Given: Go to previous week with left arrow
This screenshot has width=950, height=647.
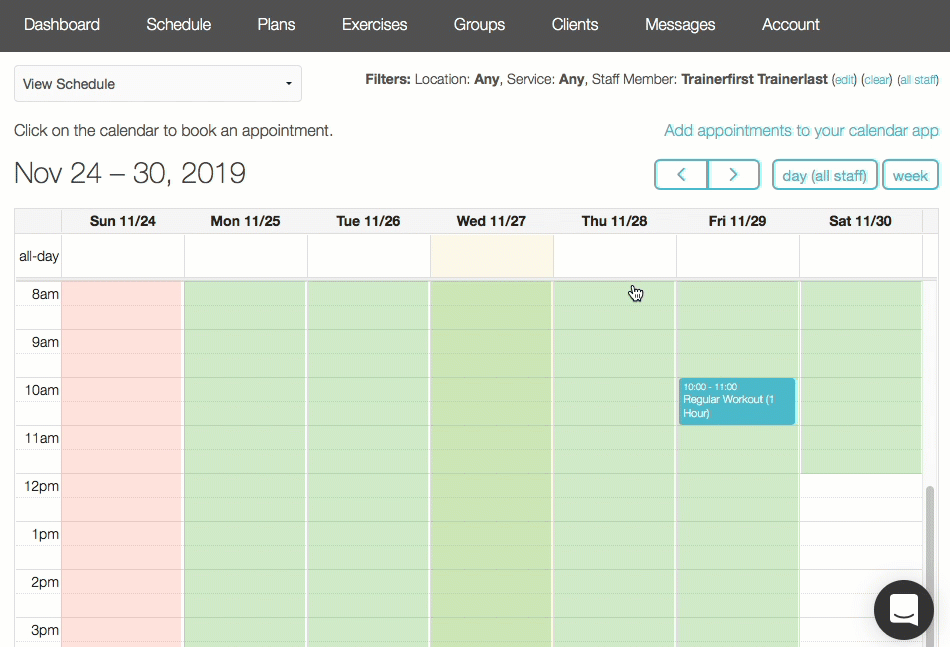Looking at the screenshot, I should [681, 175].
